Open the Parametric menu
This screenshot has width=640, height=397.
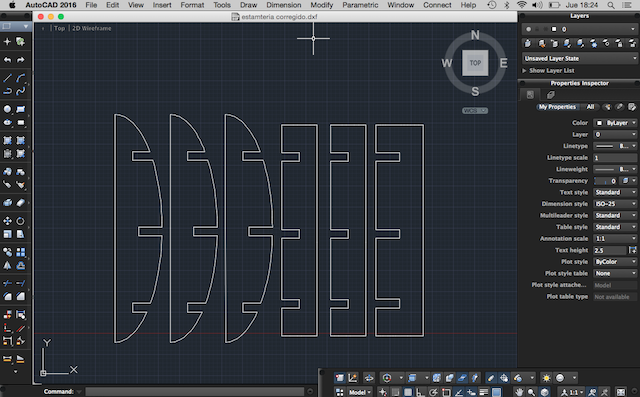click(360, 5)
